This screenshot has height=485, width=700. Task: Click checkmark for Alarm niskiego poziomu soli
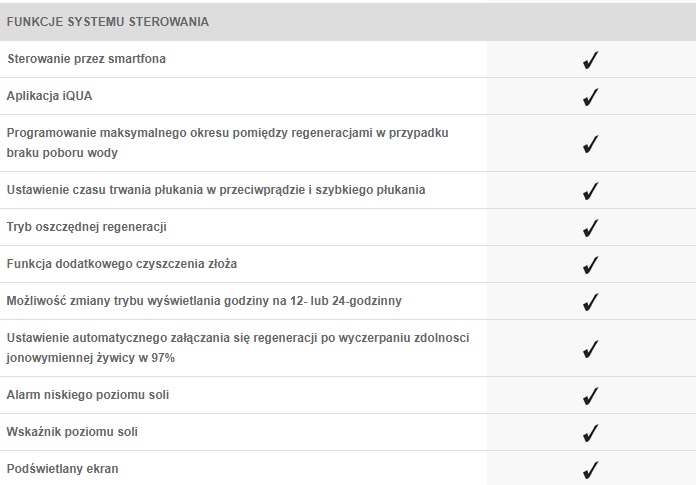click(x=590, y=396)
